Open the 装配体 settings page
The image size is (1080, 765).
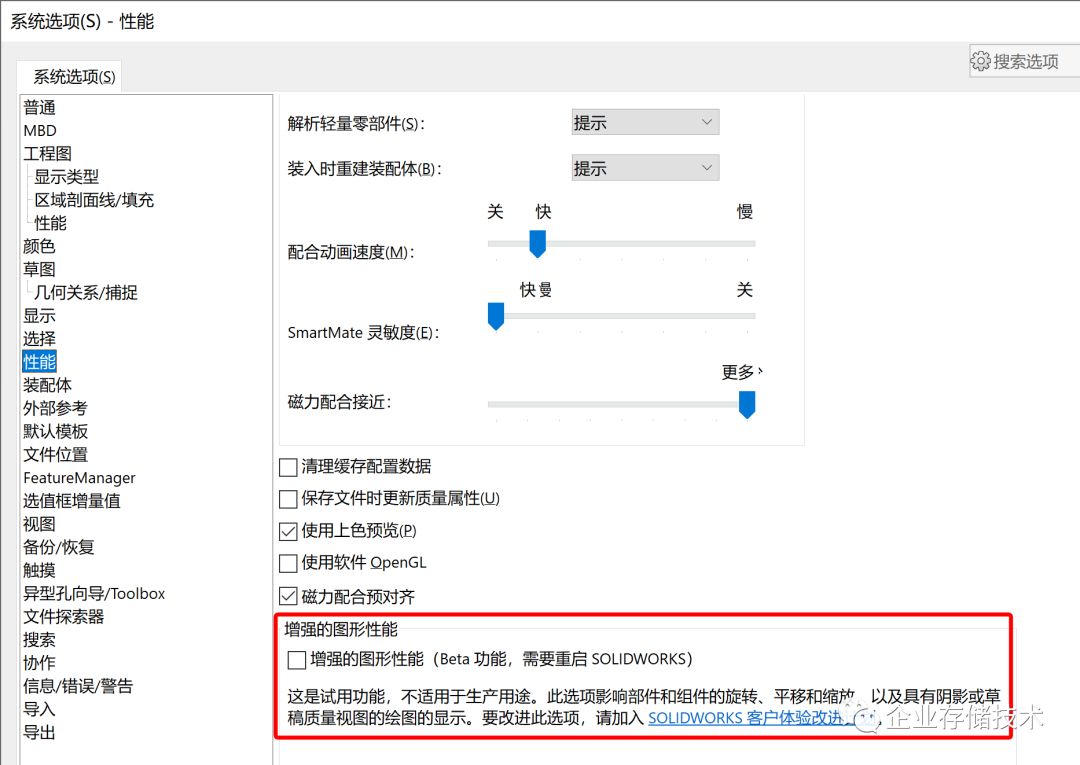47,384
